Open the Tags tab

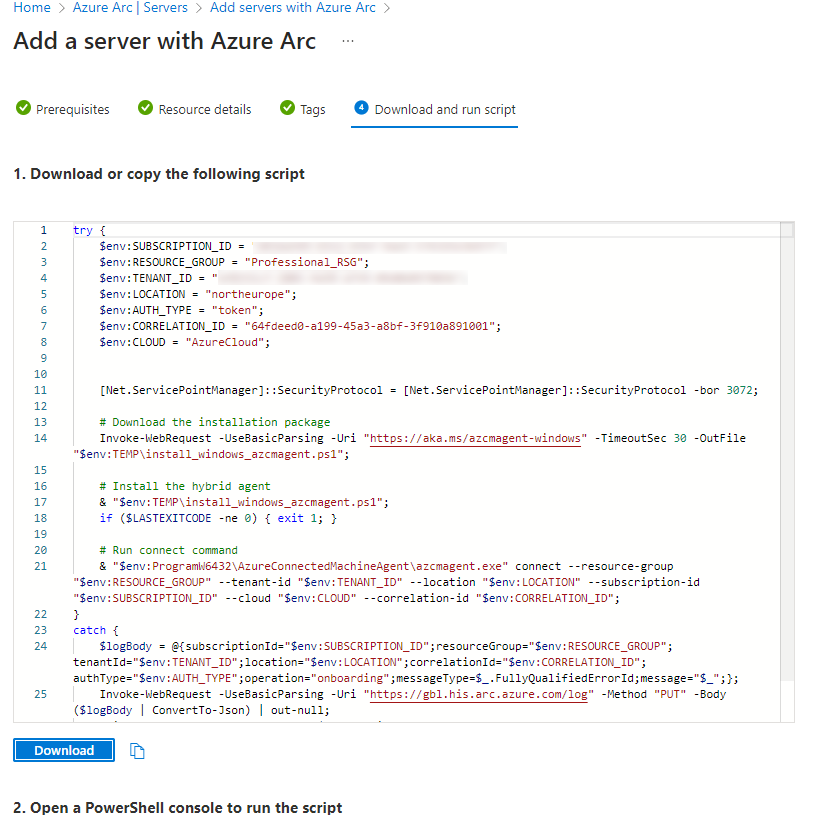312,109
